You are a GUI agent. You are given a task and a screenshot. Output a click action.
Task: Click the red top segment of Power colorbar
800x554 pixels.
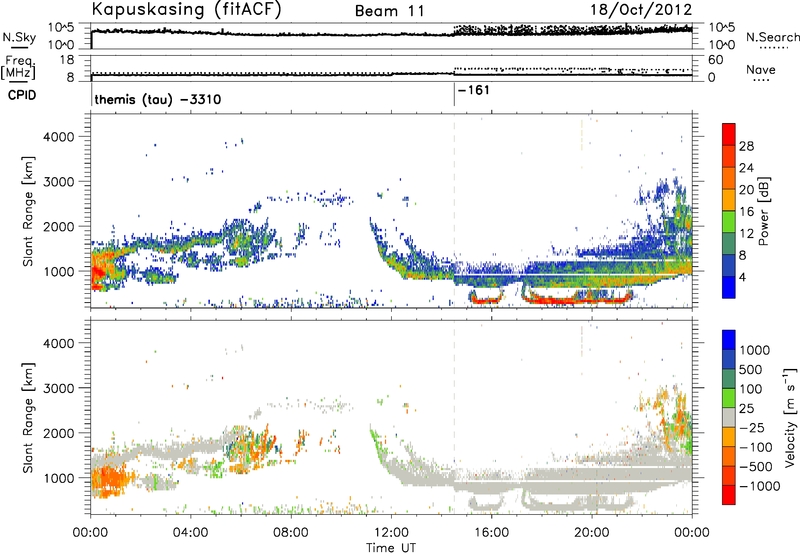pos(729,134)
